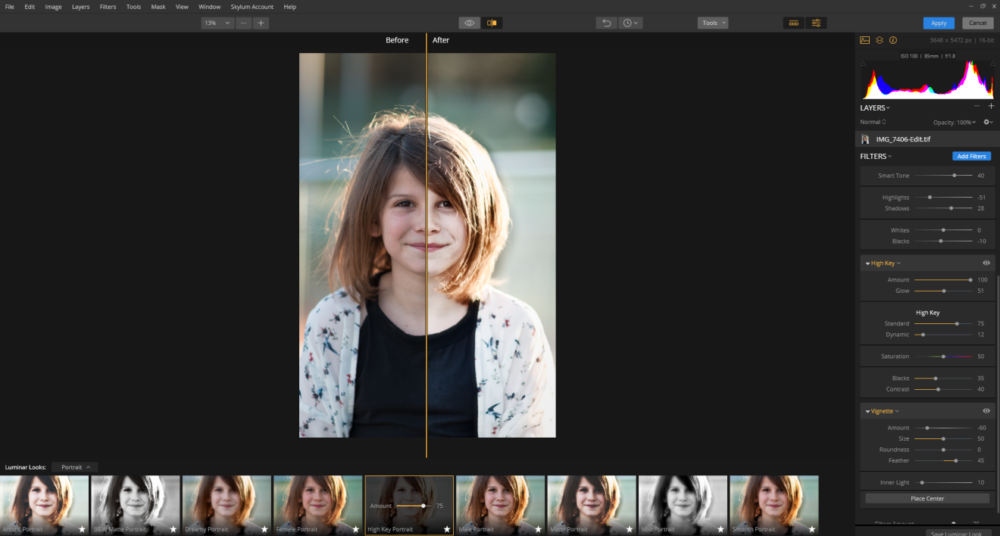Screen dimensions: 1000x536
Task: Favorite star on High Key Portrait look
Action: click(x=446, y=529)
